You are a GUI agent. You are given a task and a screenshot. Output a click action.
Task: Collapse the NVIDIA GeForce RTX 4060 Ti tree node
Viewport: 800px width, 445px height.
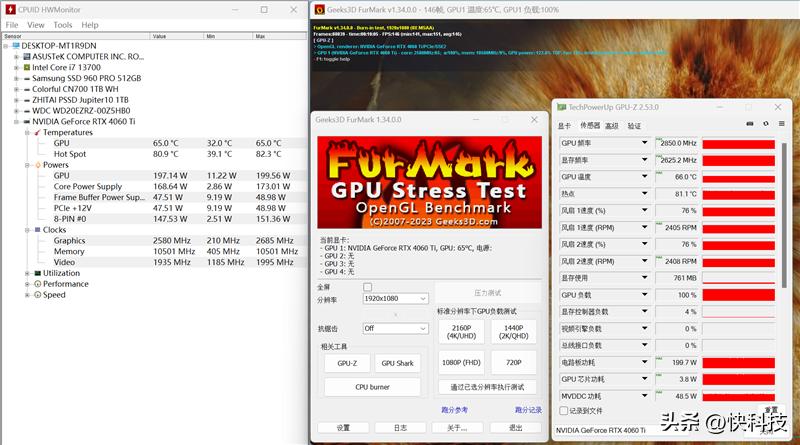16,122
